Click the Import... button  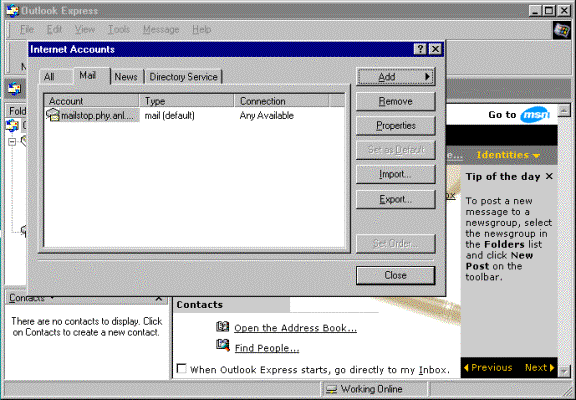point(396,174)
